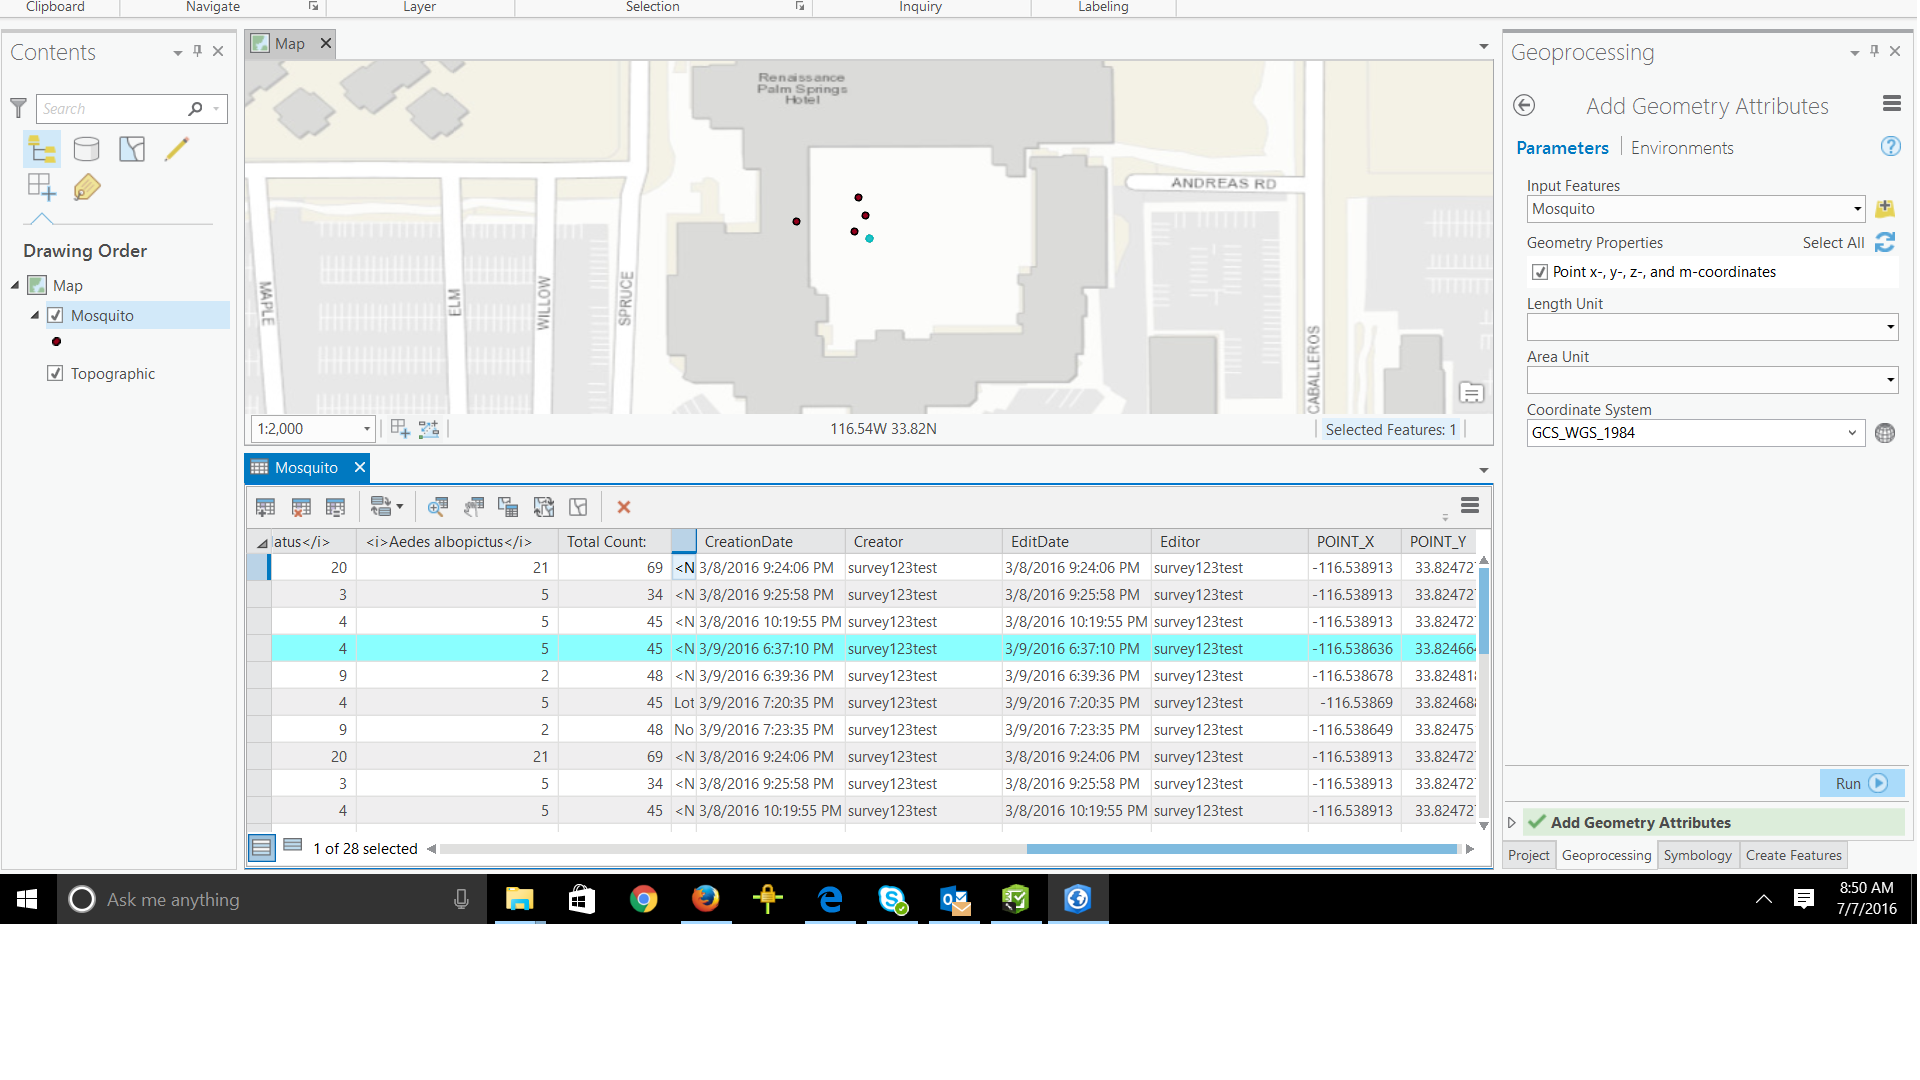Open Windows Start menu
The image size is (1920, 1080).
tap(27, 899)
